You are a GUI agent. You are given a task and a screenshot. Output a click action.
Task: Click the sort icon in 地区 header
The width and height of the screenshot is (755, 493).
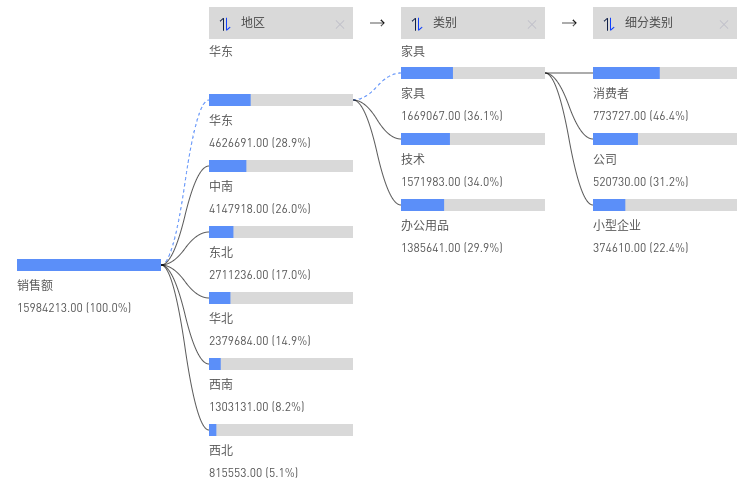tap(225, 23)
